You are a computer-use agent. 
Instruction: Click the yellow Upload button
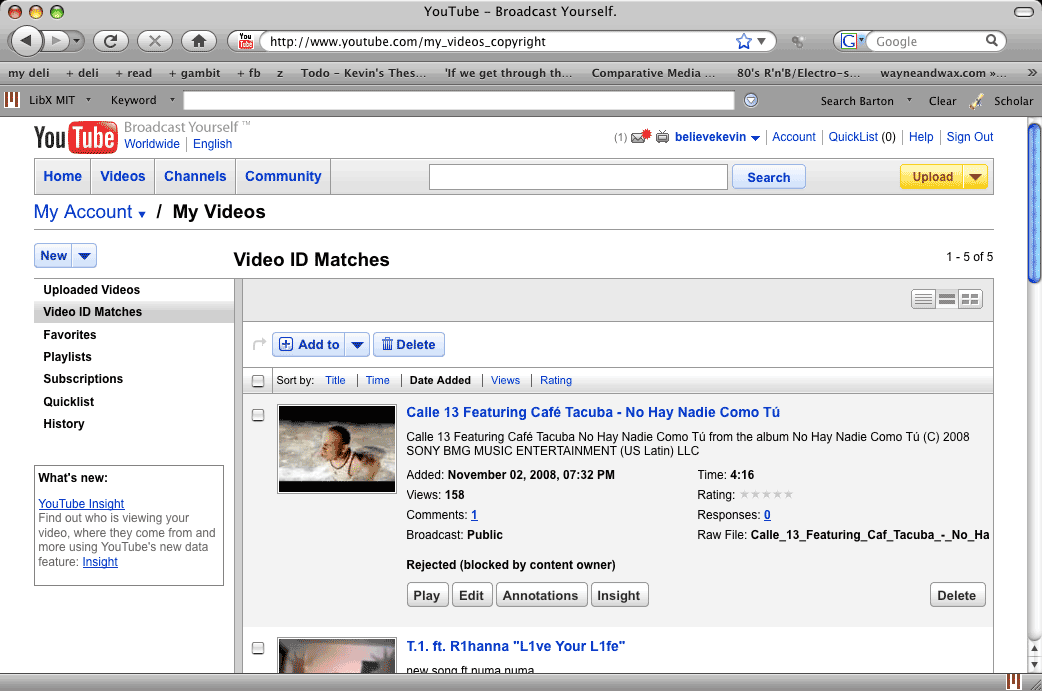pyautogui.click(x=932, y=177)
